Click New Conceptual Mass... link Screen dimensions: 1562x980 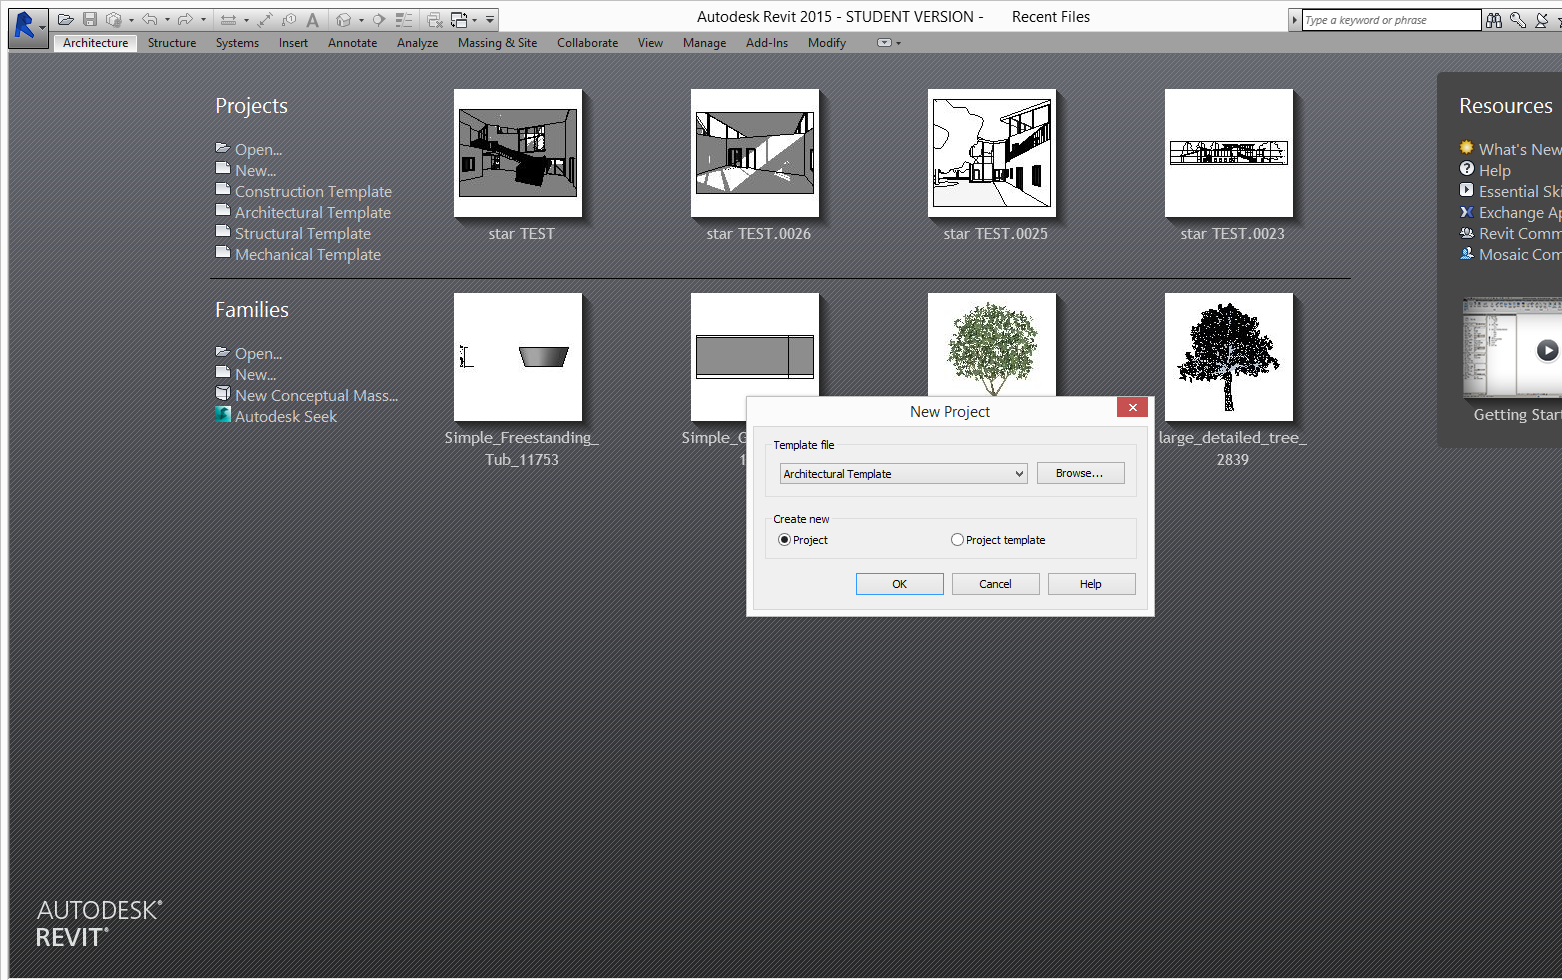(x=316, y=395)
